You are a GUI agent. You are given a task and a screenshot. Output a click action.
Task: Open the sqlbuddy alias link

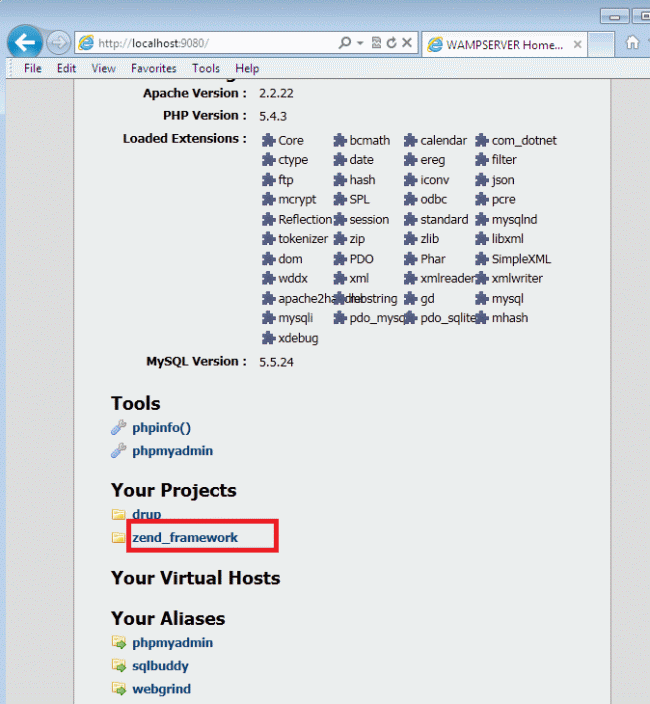pyautogui.click(x=160, y=665)
